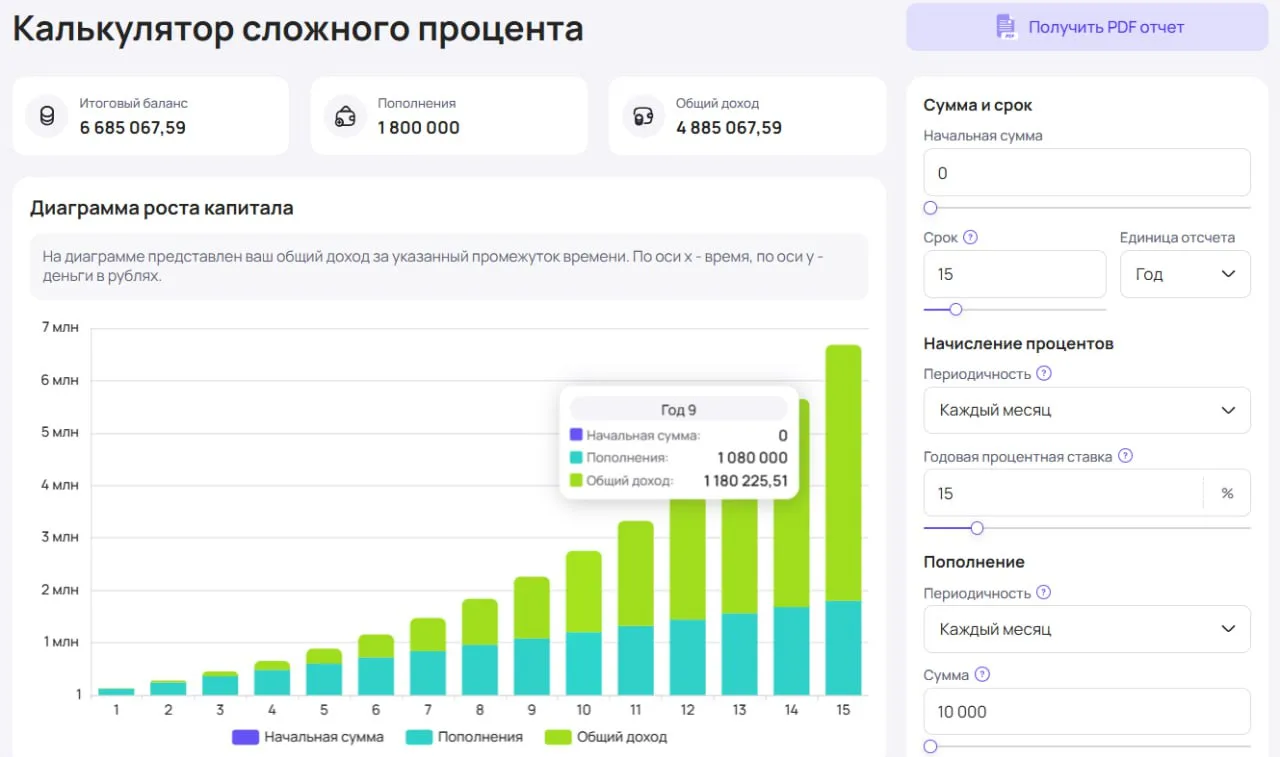
Task: Click the Срок input field showing 15
Action: coord(1015,274)
